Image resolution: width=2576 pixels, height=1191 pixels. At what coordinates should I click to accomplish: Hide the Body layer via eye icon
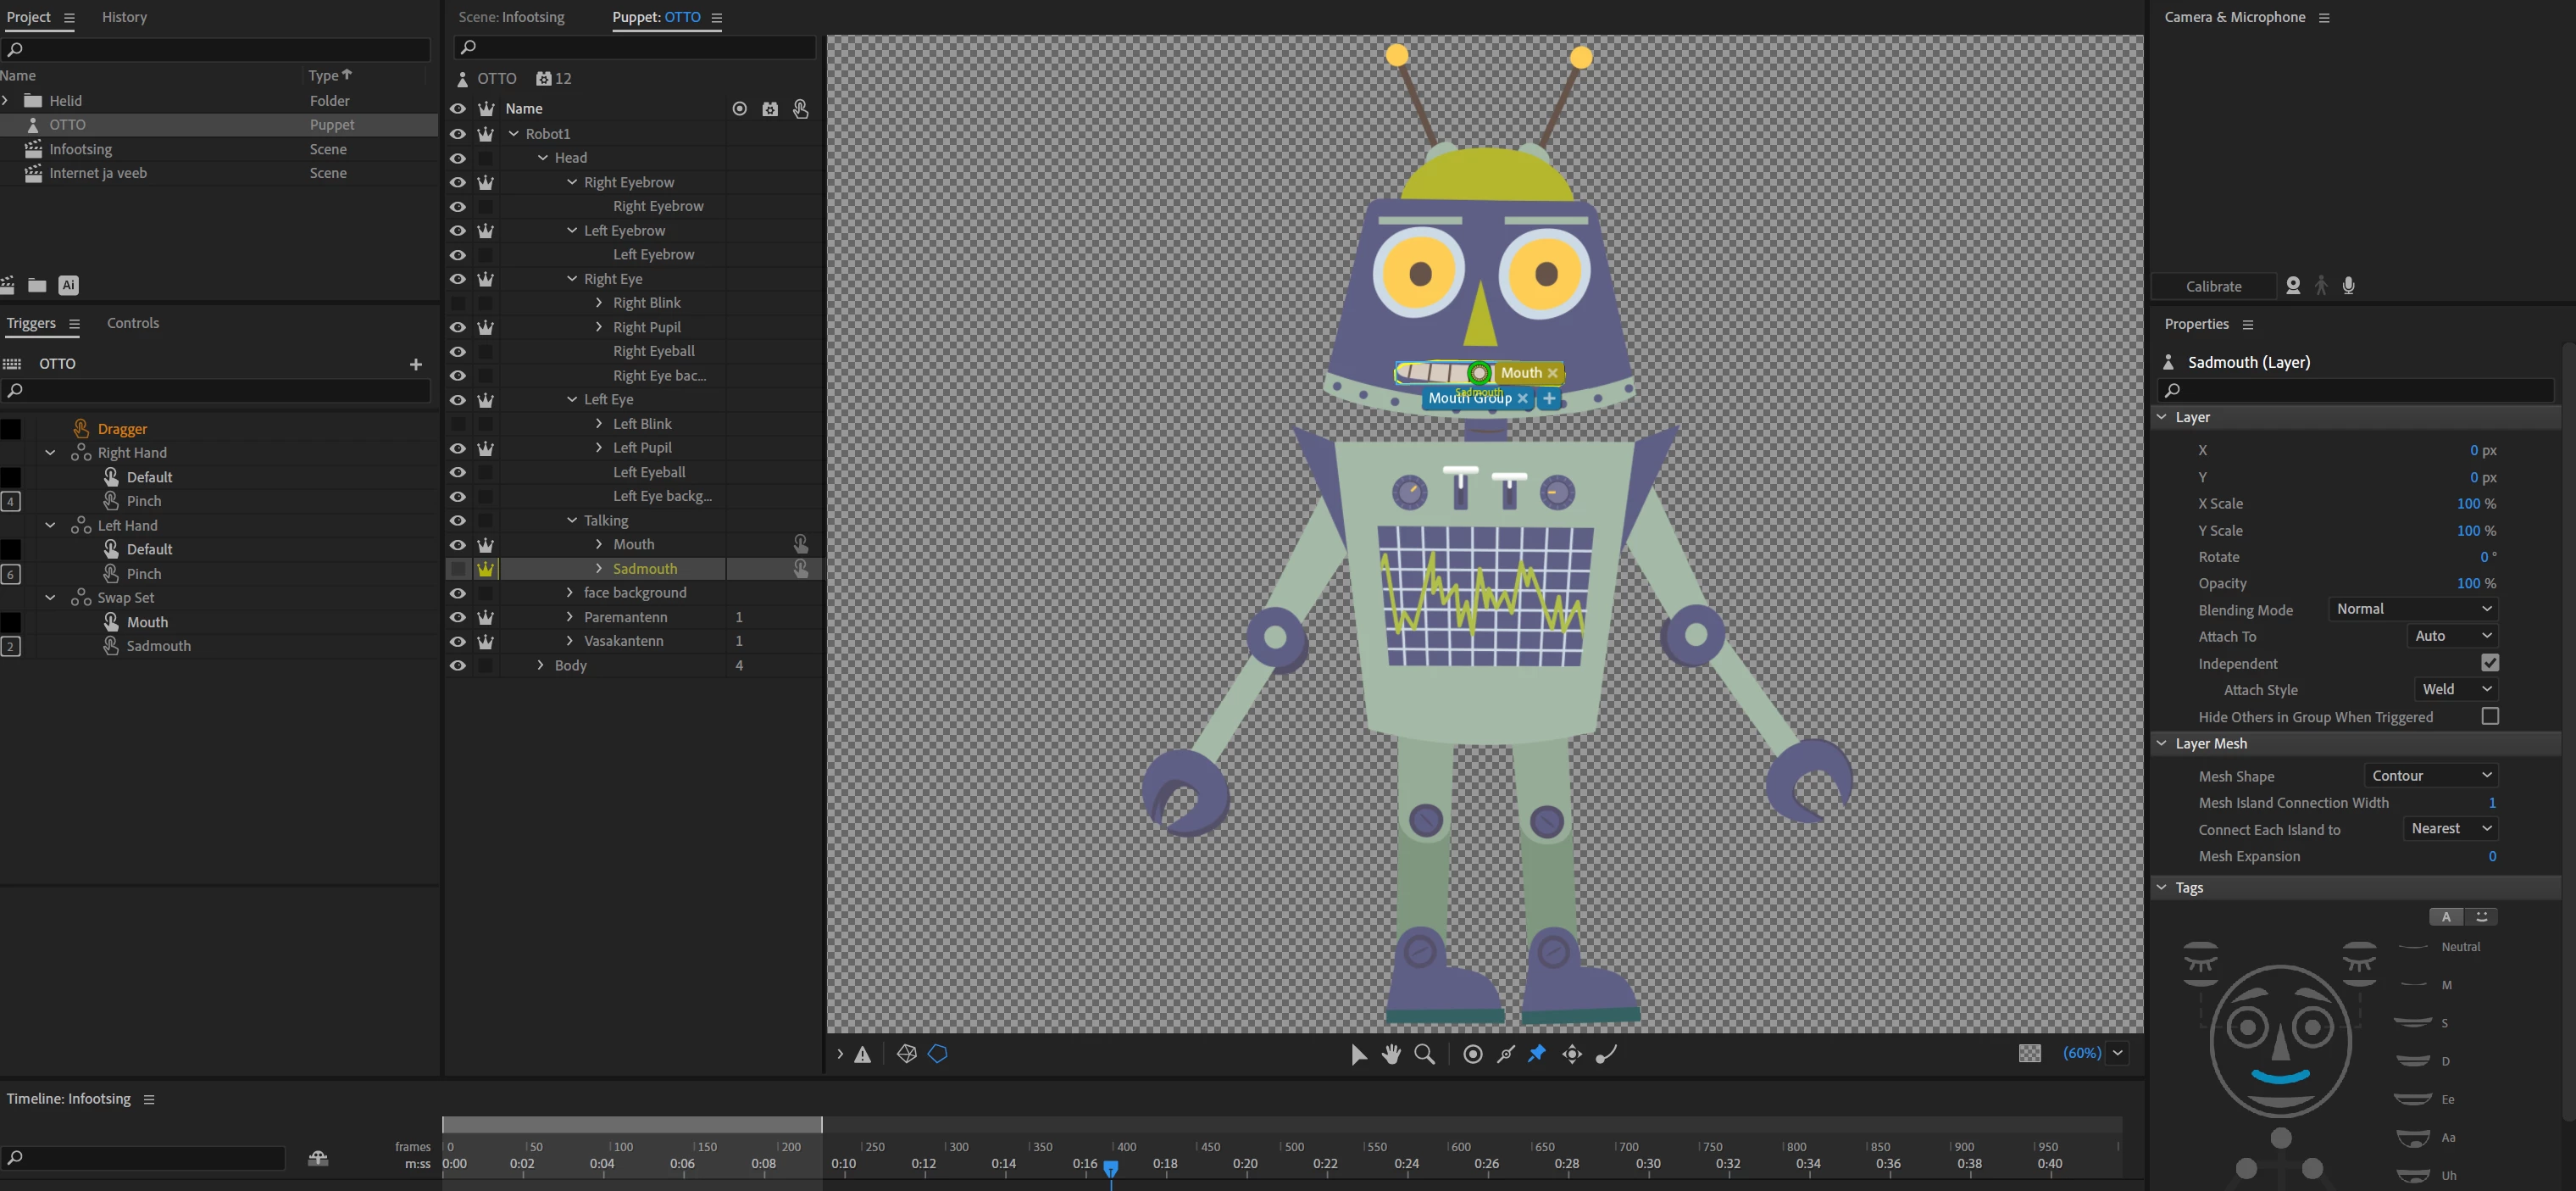point(458,665)
